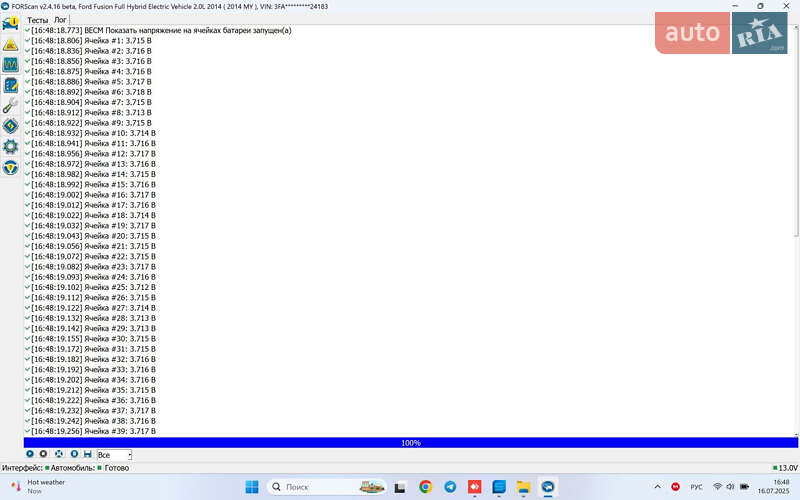Click the blue 100% progress bar
This screenshot has height=500, width=800.
410,442
